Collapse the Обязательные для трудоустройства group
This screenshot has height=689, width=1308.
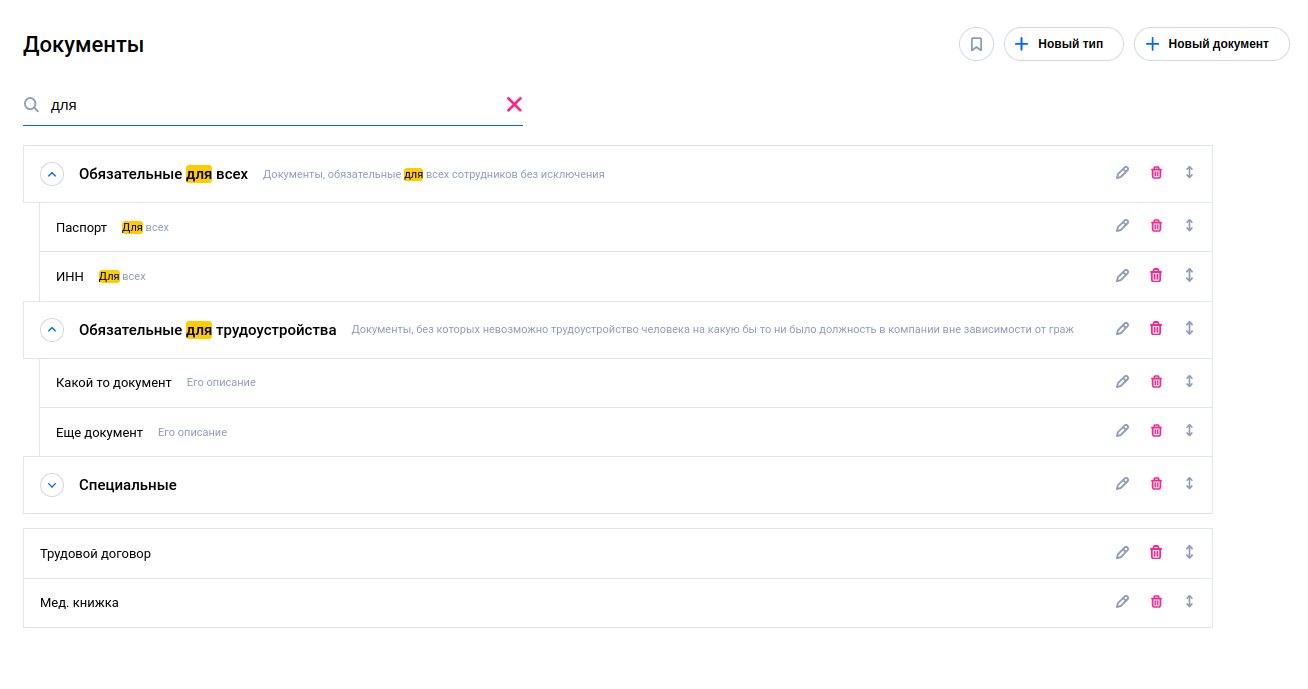click(51, 329)
